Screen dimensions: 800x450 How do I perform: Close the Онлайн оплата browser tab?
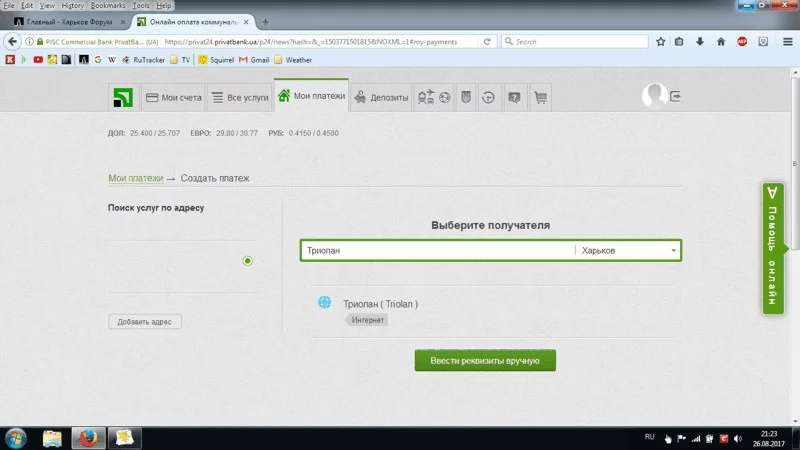tap(246, 22)
